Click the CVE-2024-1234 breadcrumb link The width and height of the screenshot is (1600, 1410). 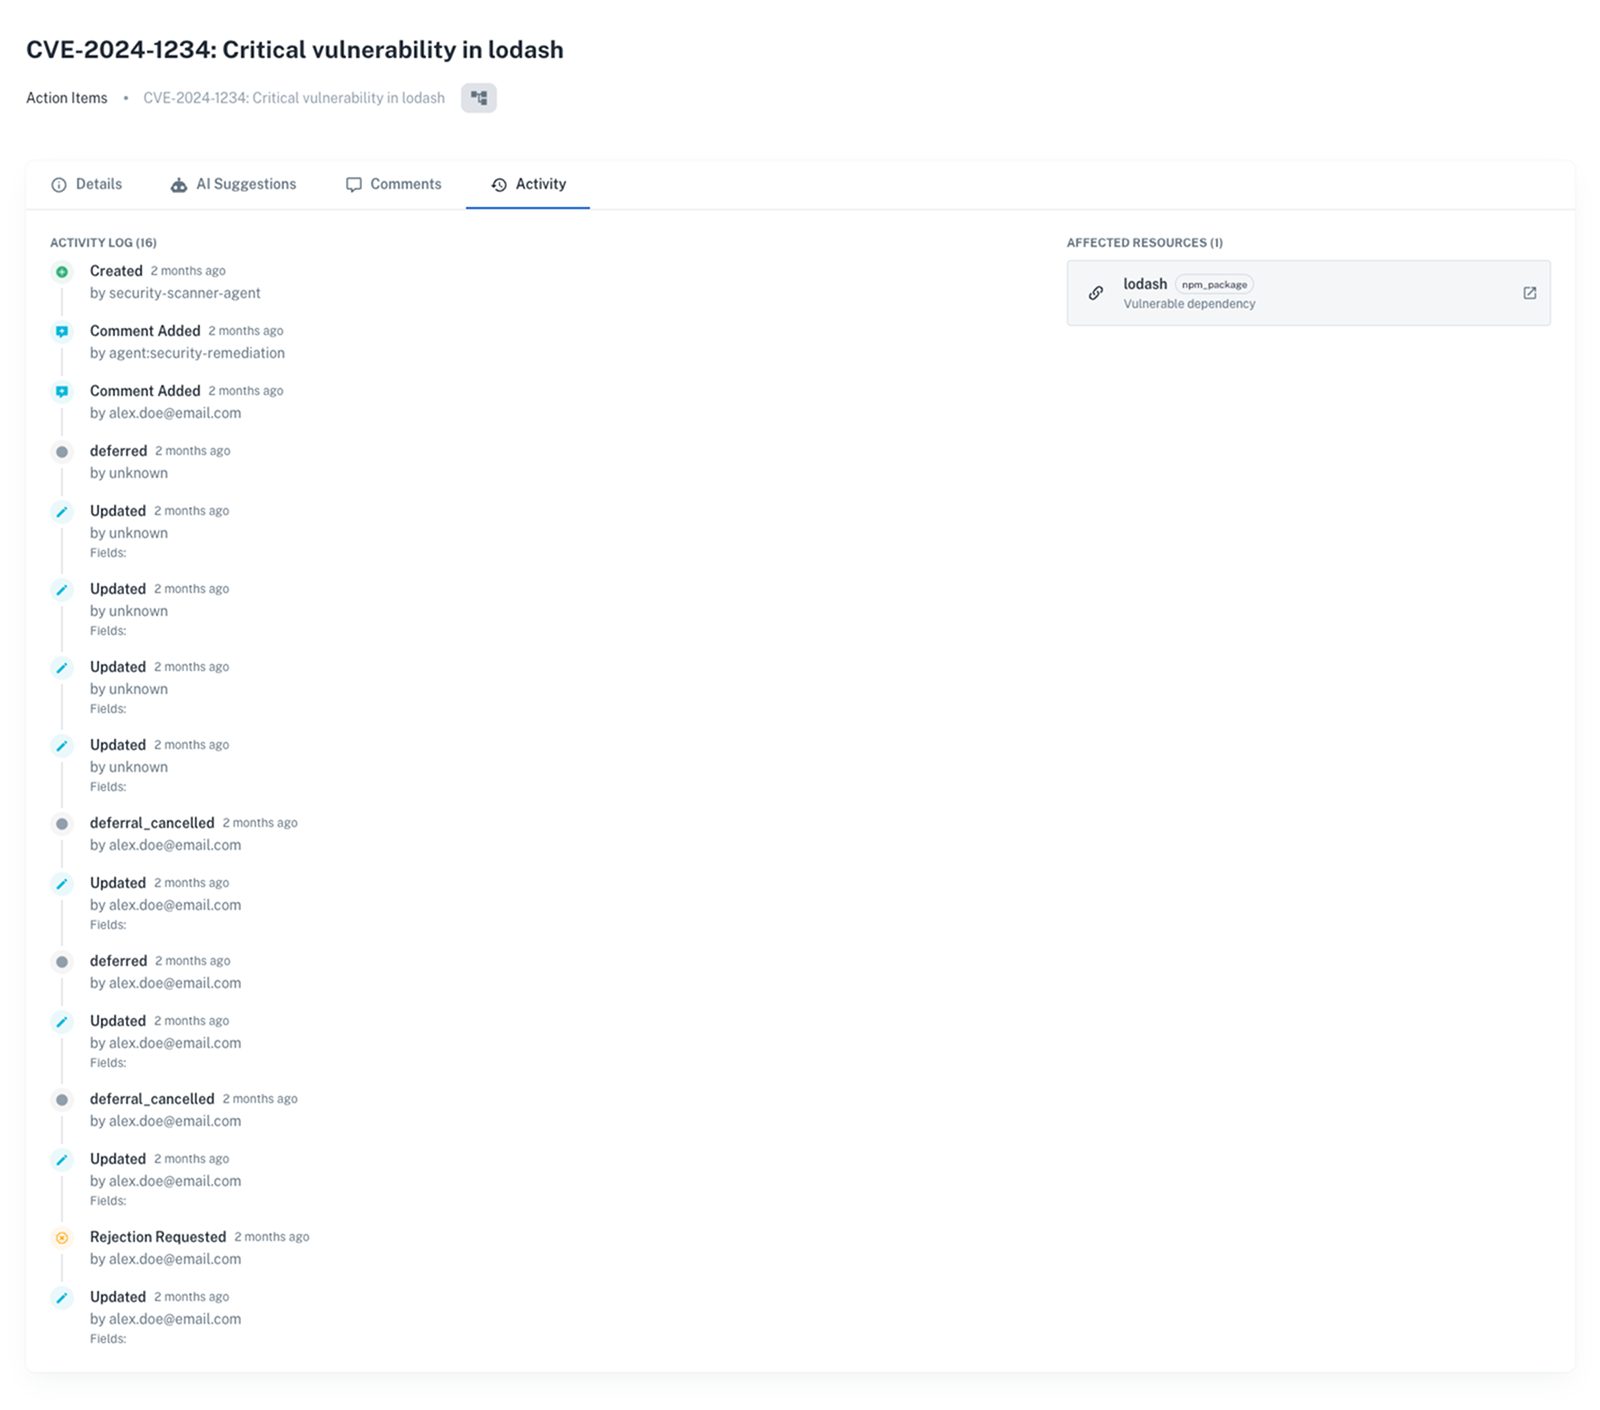pos(294,97)
